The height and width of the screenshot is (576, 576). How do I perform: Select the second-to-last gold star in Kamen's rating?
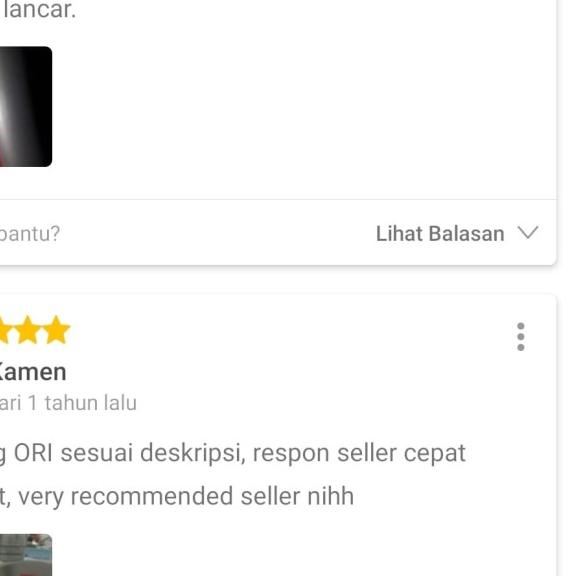[27, 330]
